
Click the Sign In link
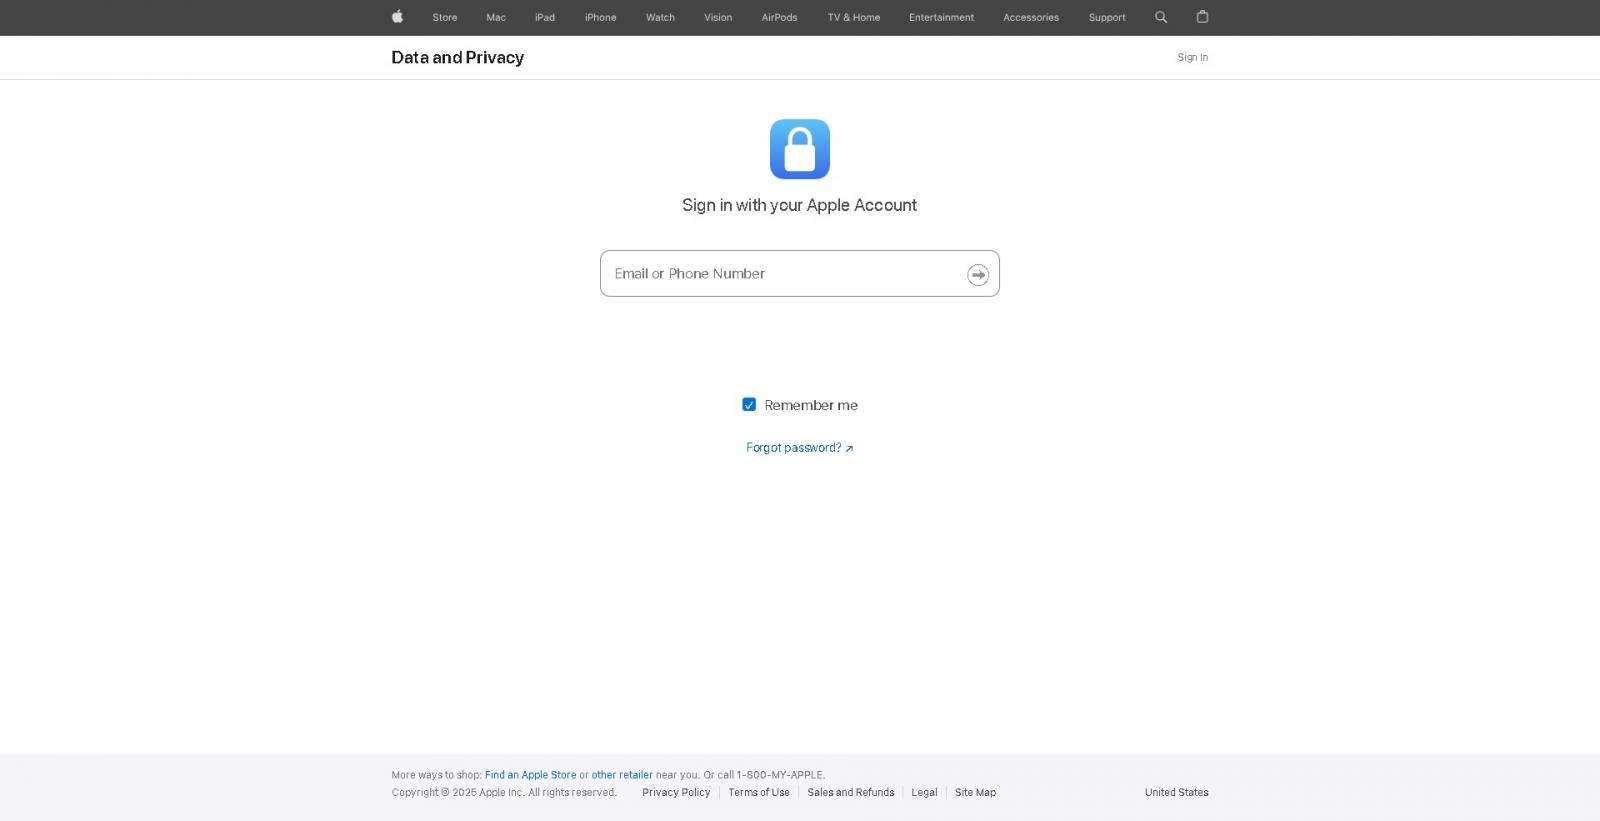[x=1192, y=57]
